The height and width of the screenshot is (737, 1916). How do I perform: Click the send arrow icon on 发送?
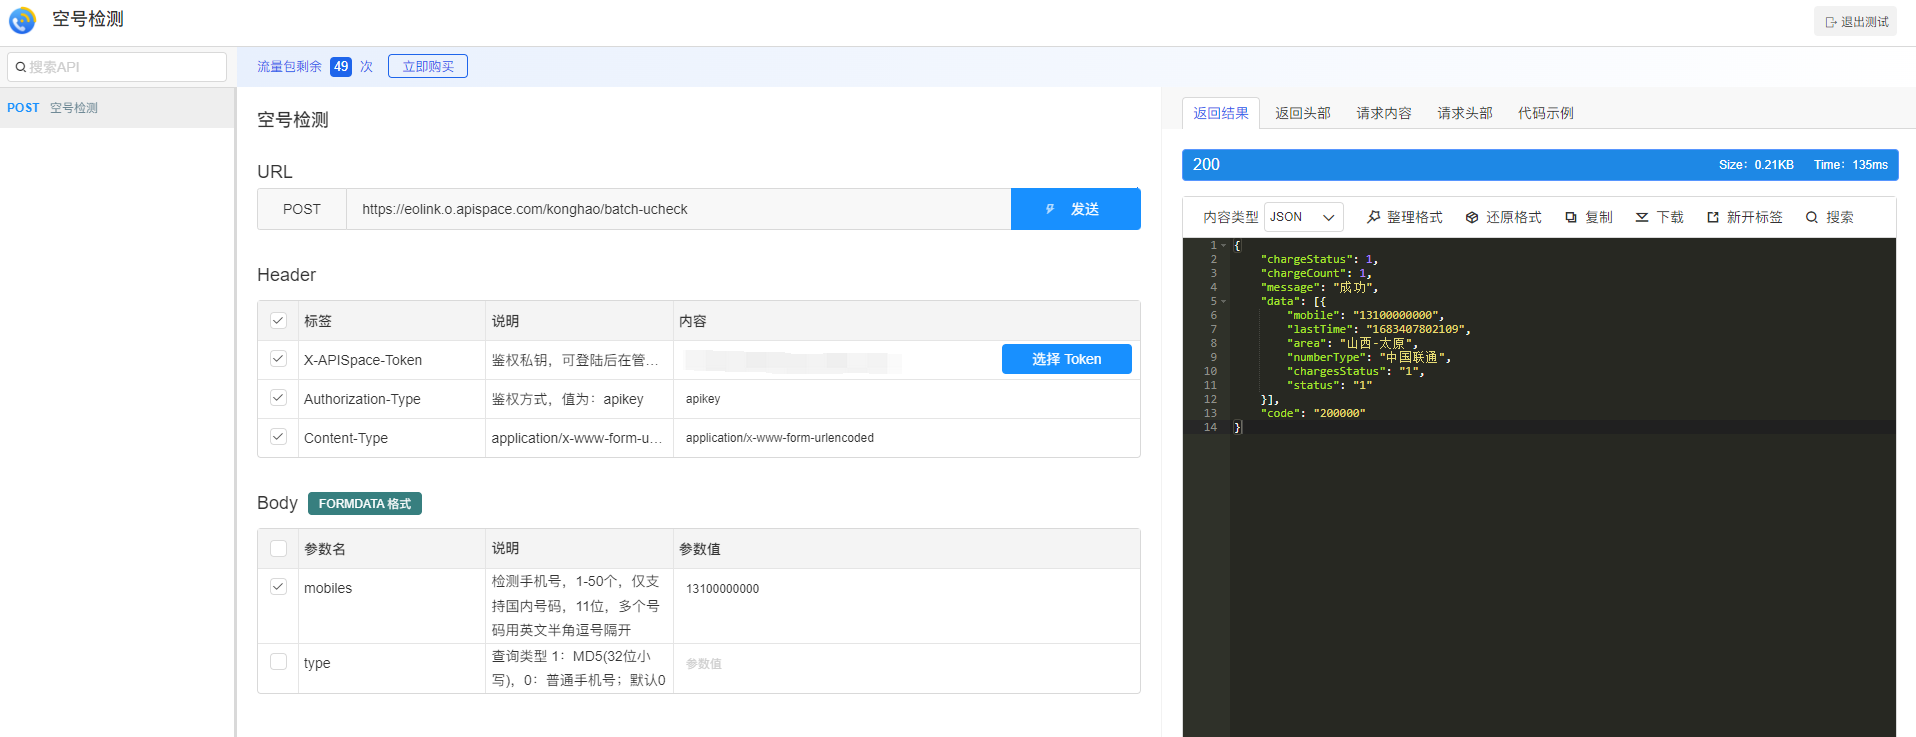tap(1050, 209)
